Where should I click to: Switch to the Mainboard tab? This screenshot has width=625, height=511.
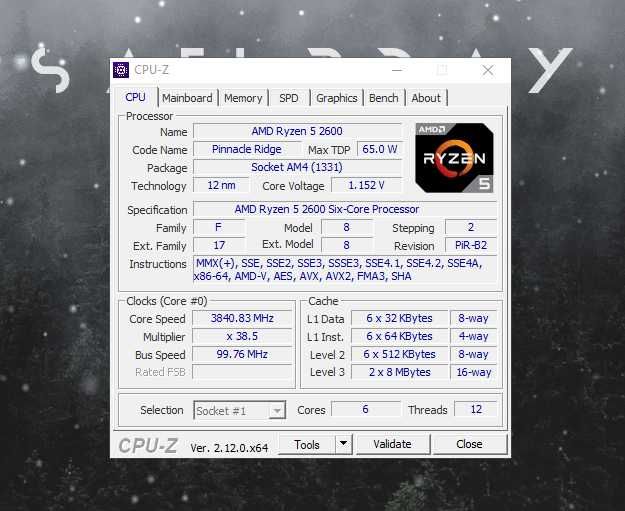[x=187, y=98]
